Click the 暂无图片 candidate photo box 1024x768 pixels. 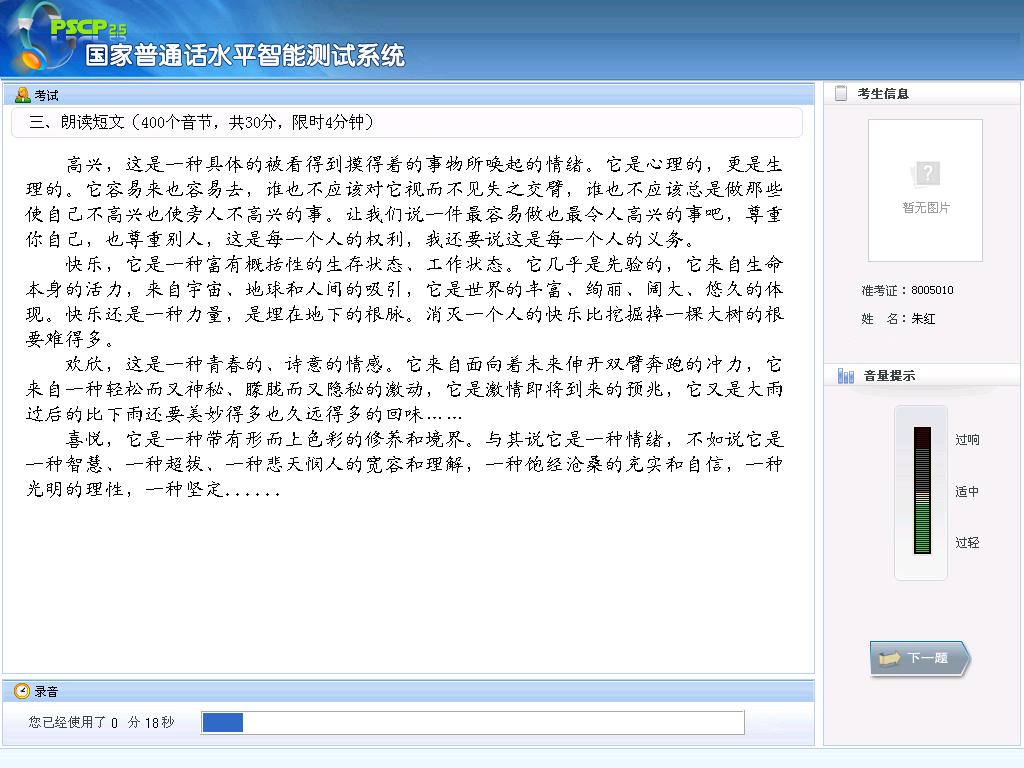[925, 190]
